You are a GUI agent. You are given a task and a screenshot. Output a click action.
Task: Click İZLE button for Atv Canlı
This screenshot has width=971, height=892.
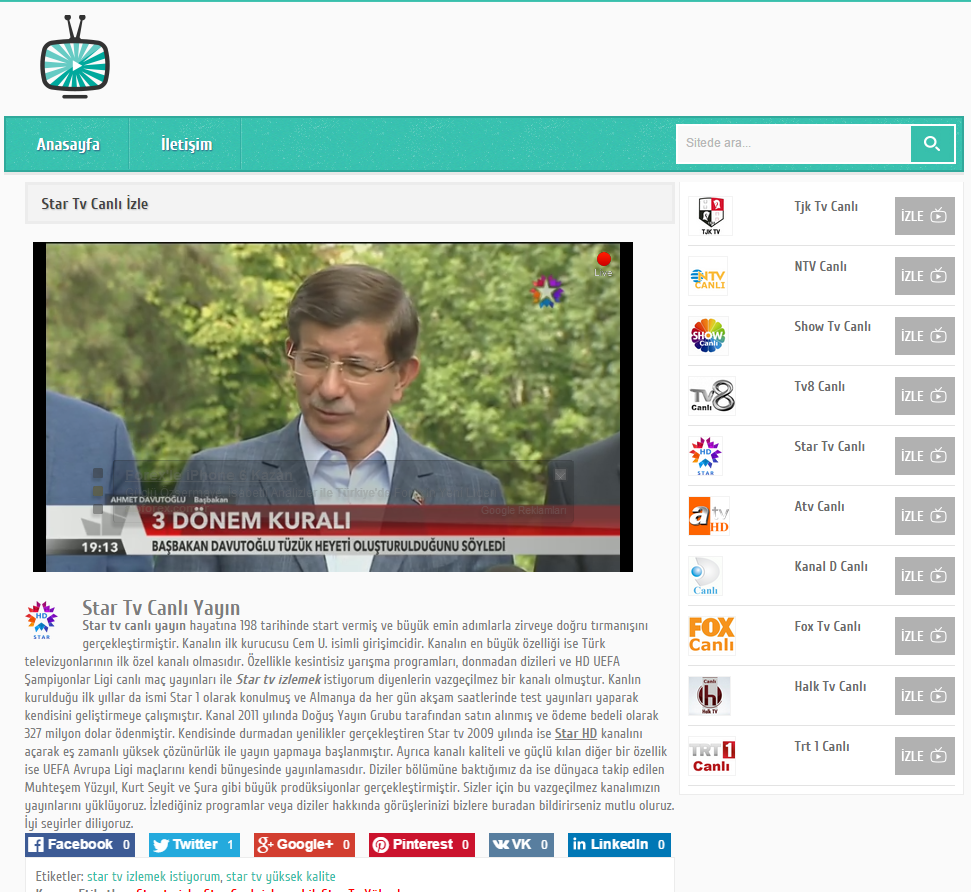tap(924, 516)
